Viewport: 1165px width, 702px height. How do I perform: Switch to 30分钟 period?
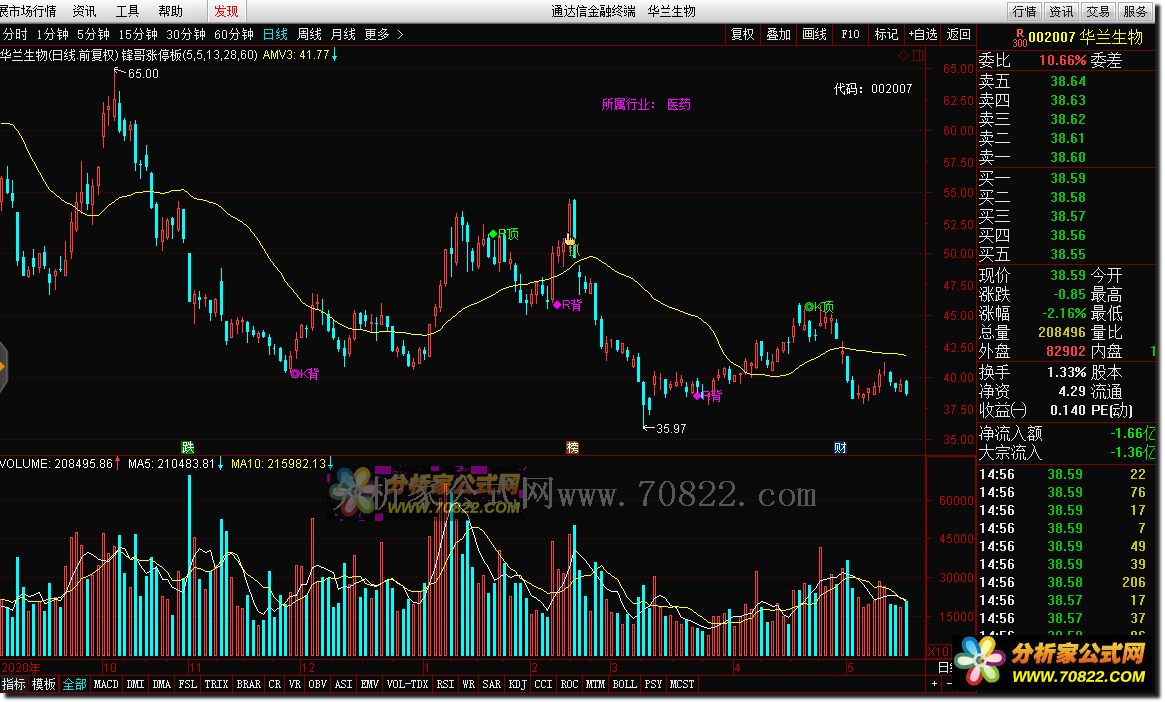[186, 34]
